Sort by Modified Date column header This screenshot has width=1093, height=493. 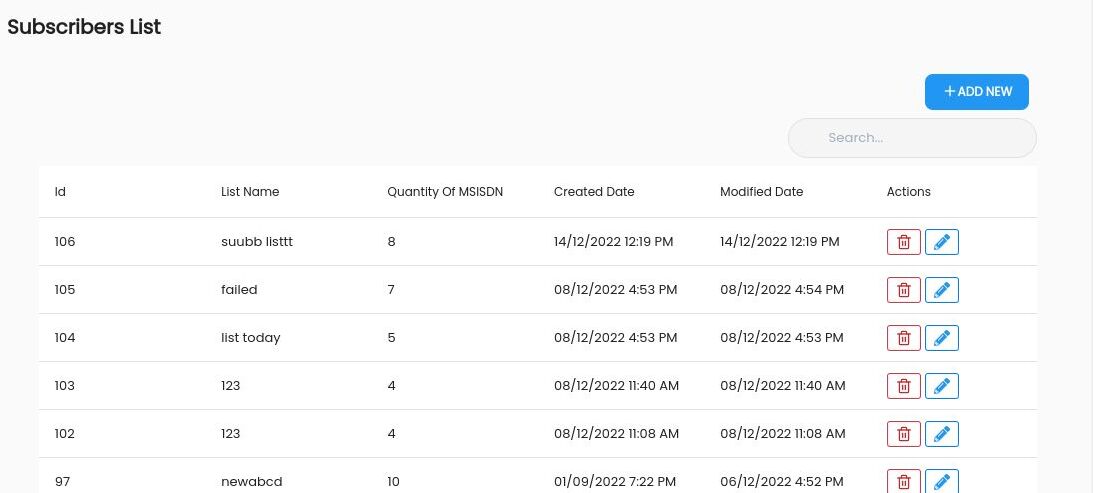click(x=761, y=192)
